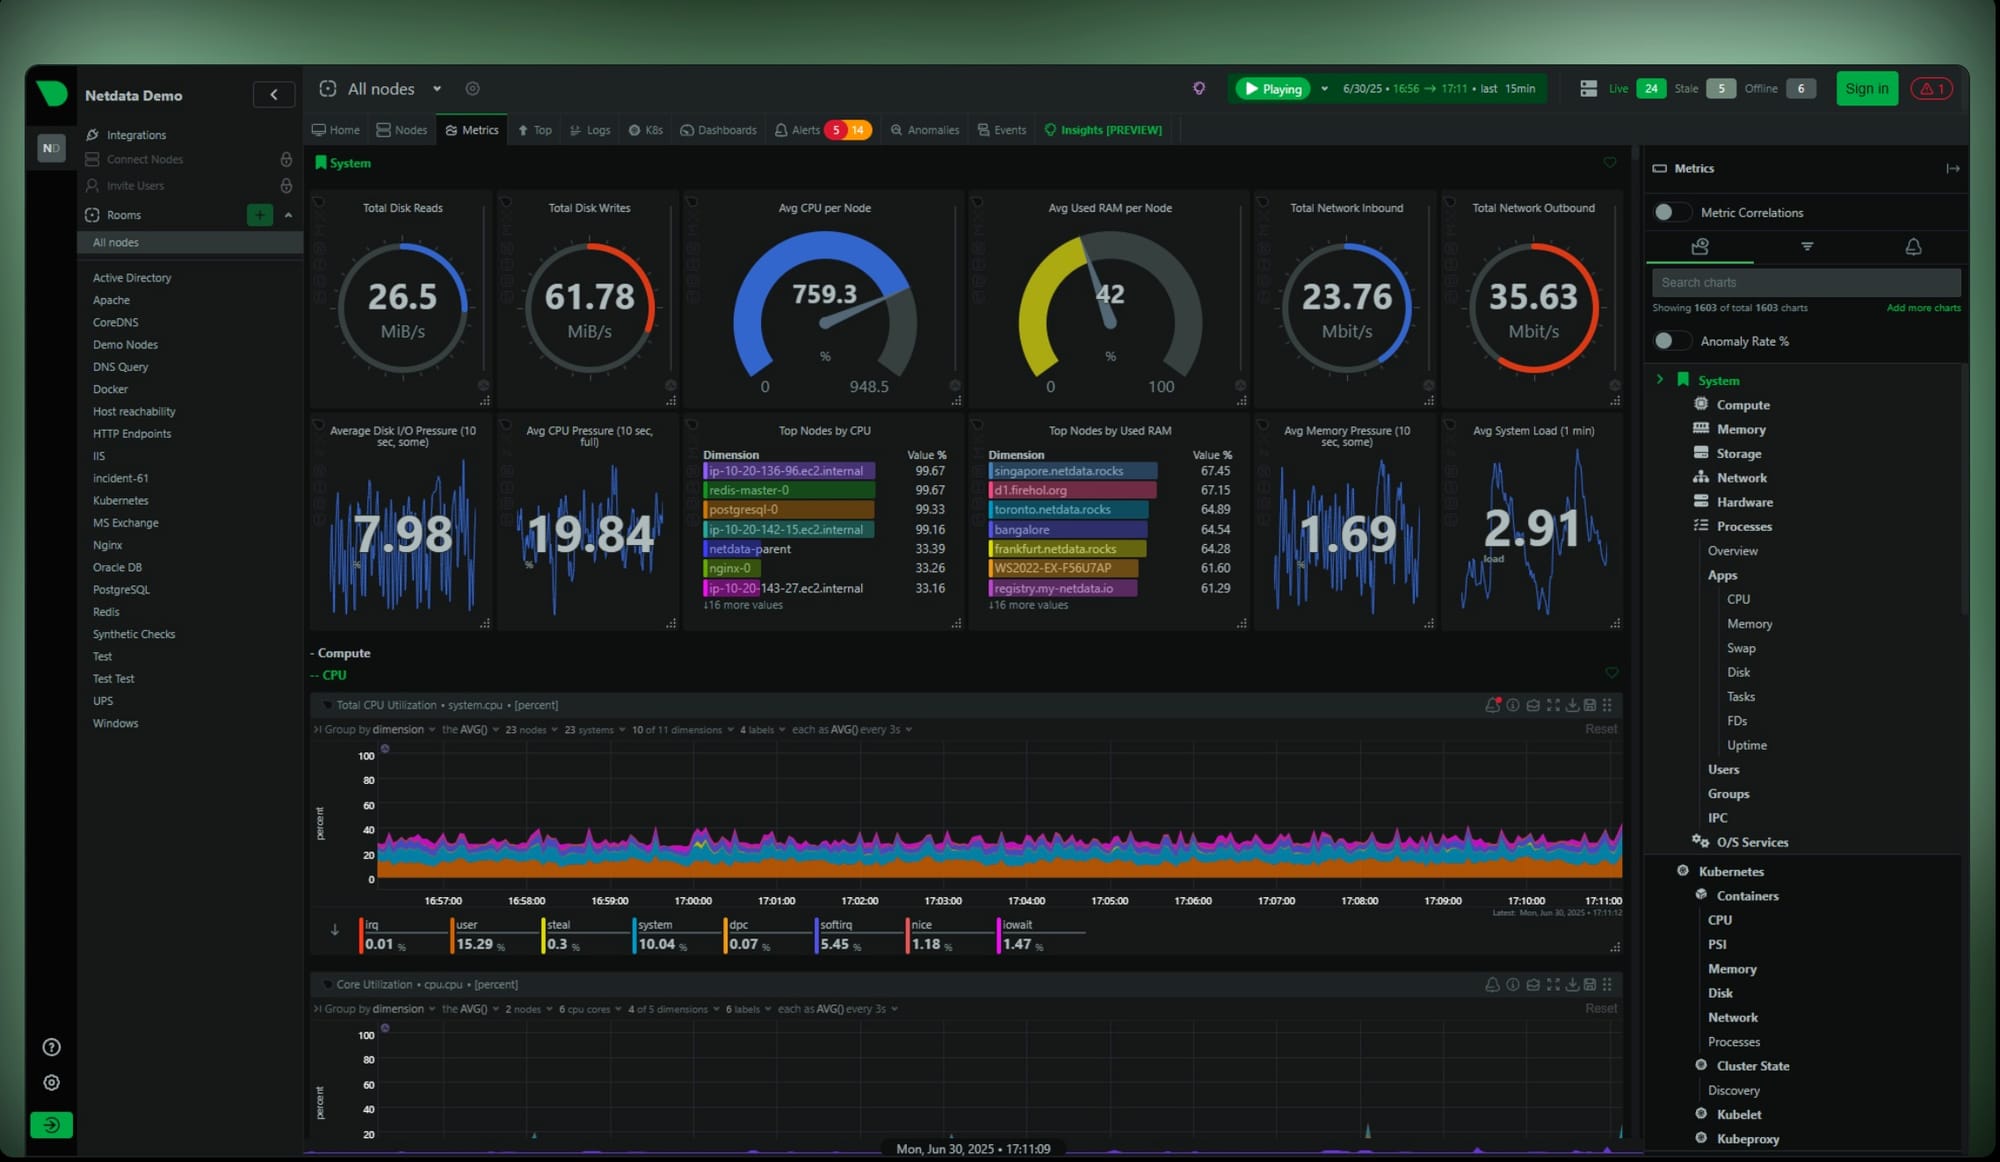Click the Playing playback button
Screen dimensions: 2000x1162
click(1273, 89)
